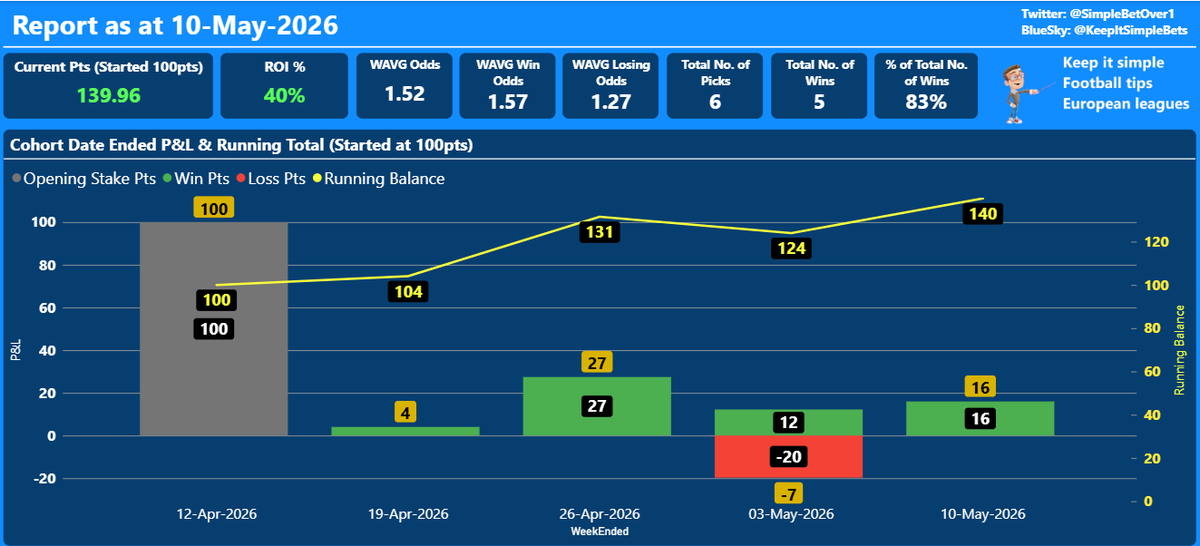Click the 104 running balance label

406,292
